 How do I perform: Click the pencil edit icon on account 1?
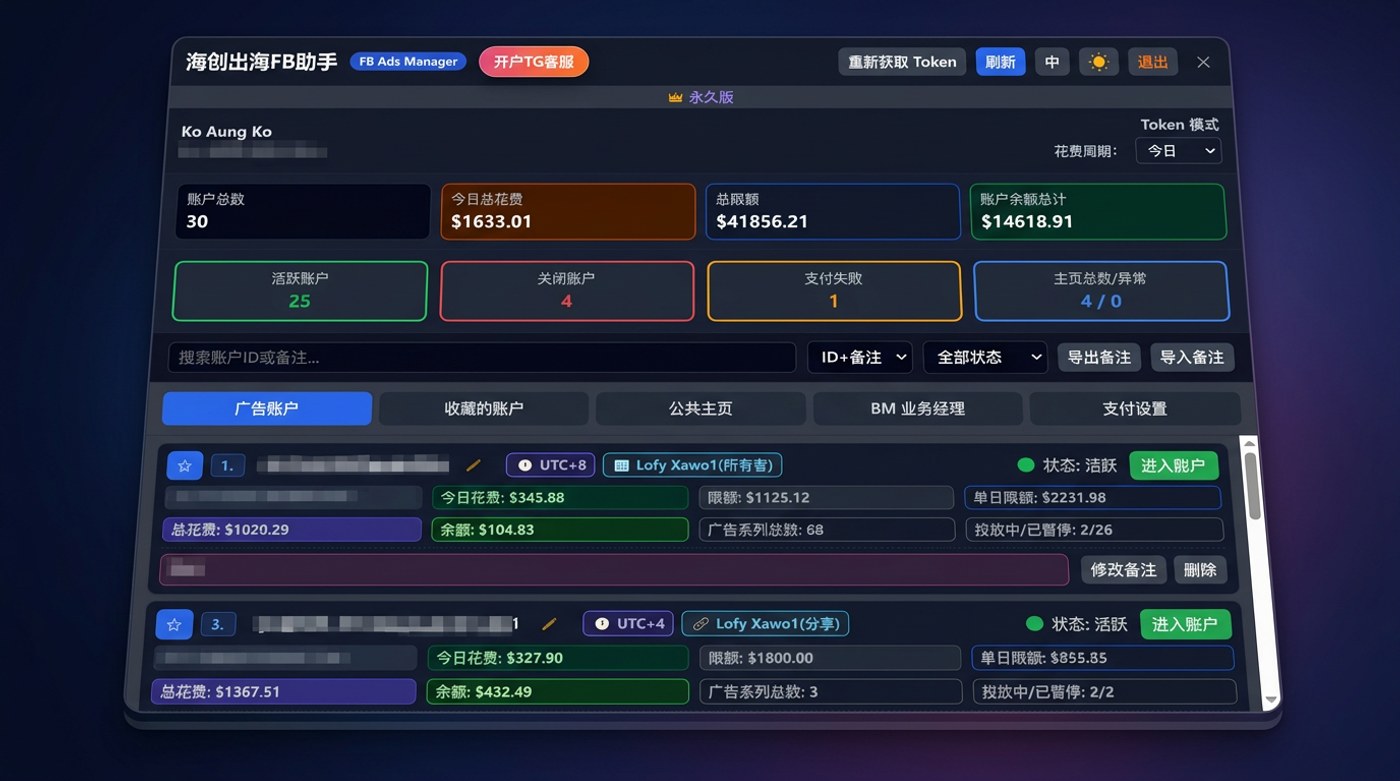point(474,465)
